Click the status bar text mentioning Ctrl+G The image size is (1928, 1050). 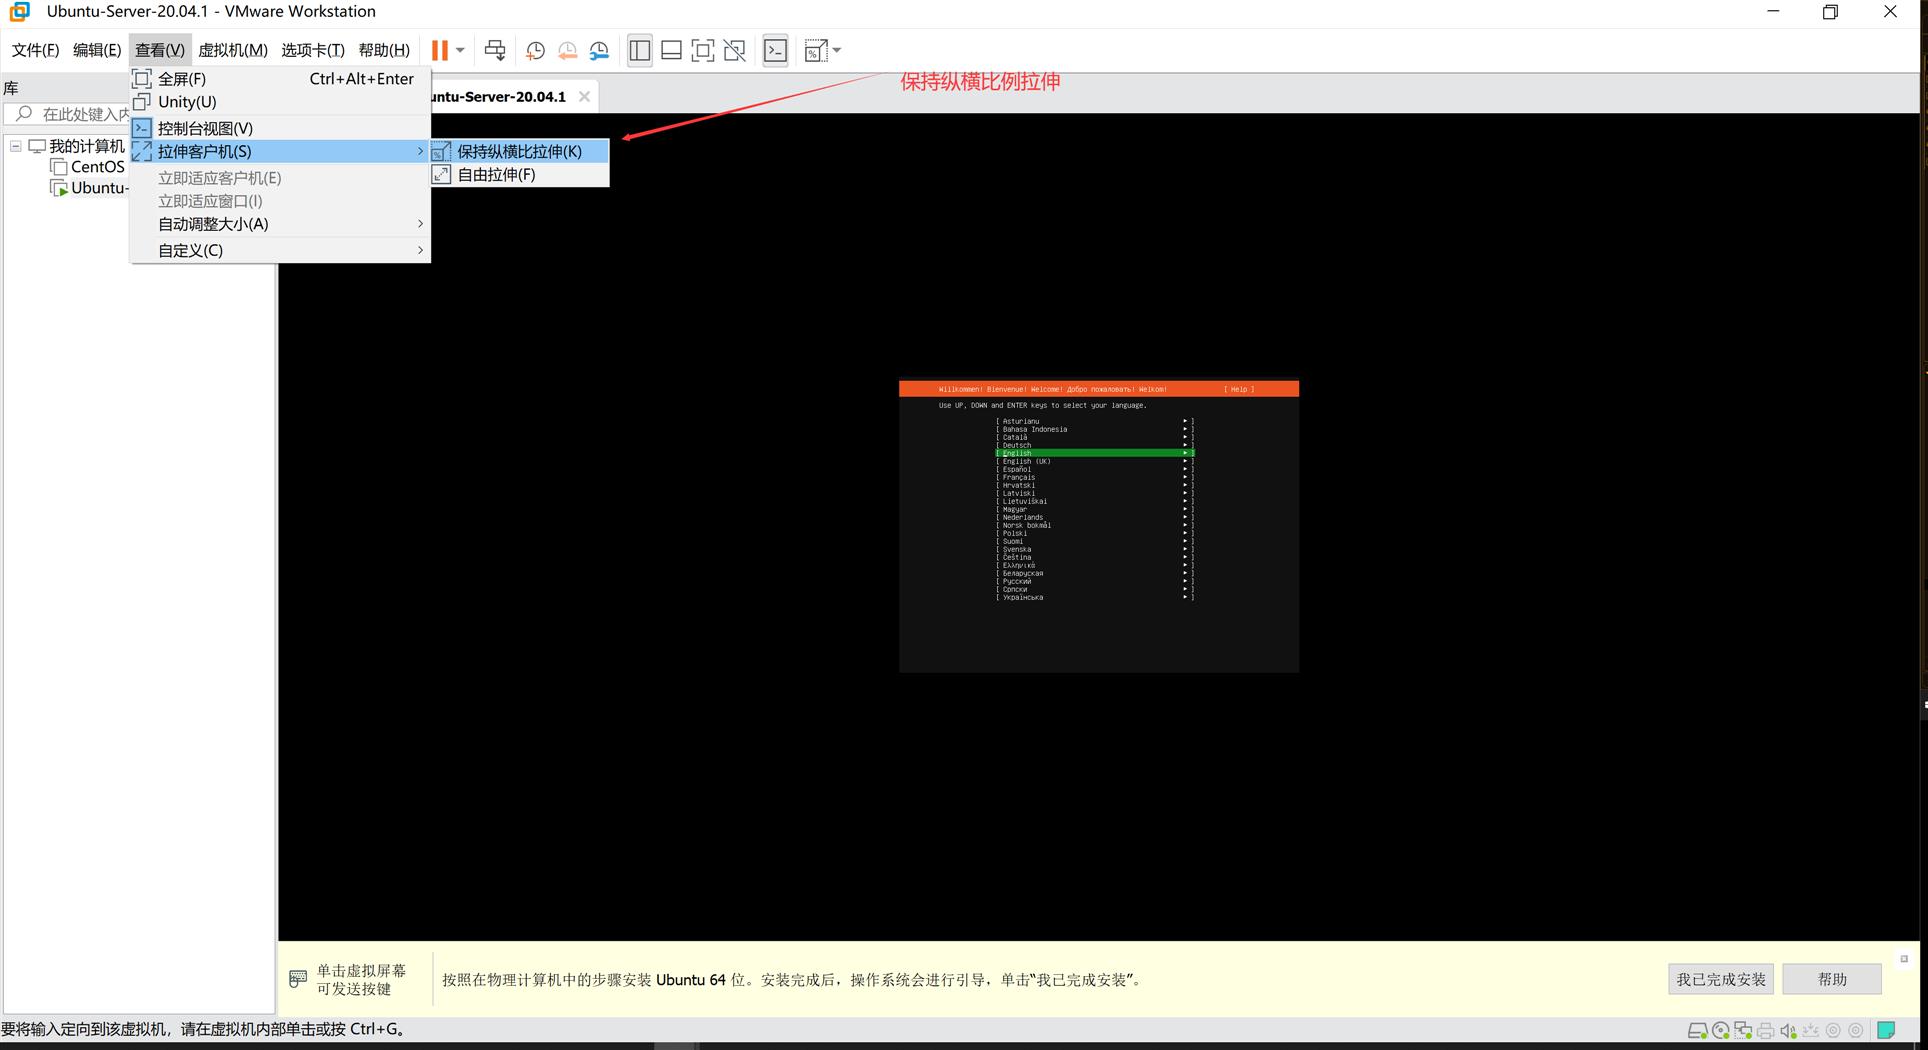click(x=204, y=1029)
